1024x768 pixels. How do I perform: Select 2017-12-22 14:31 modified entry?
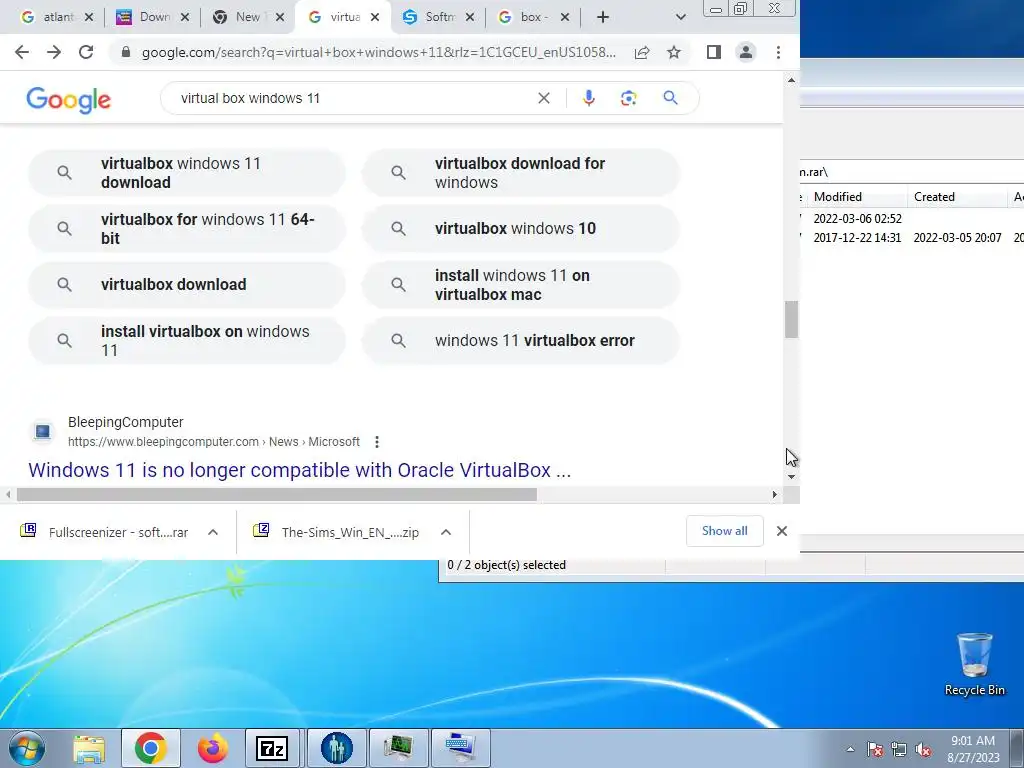(857, 238)
